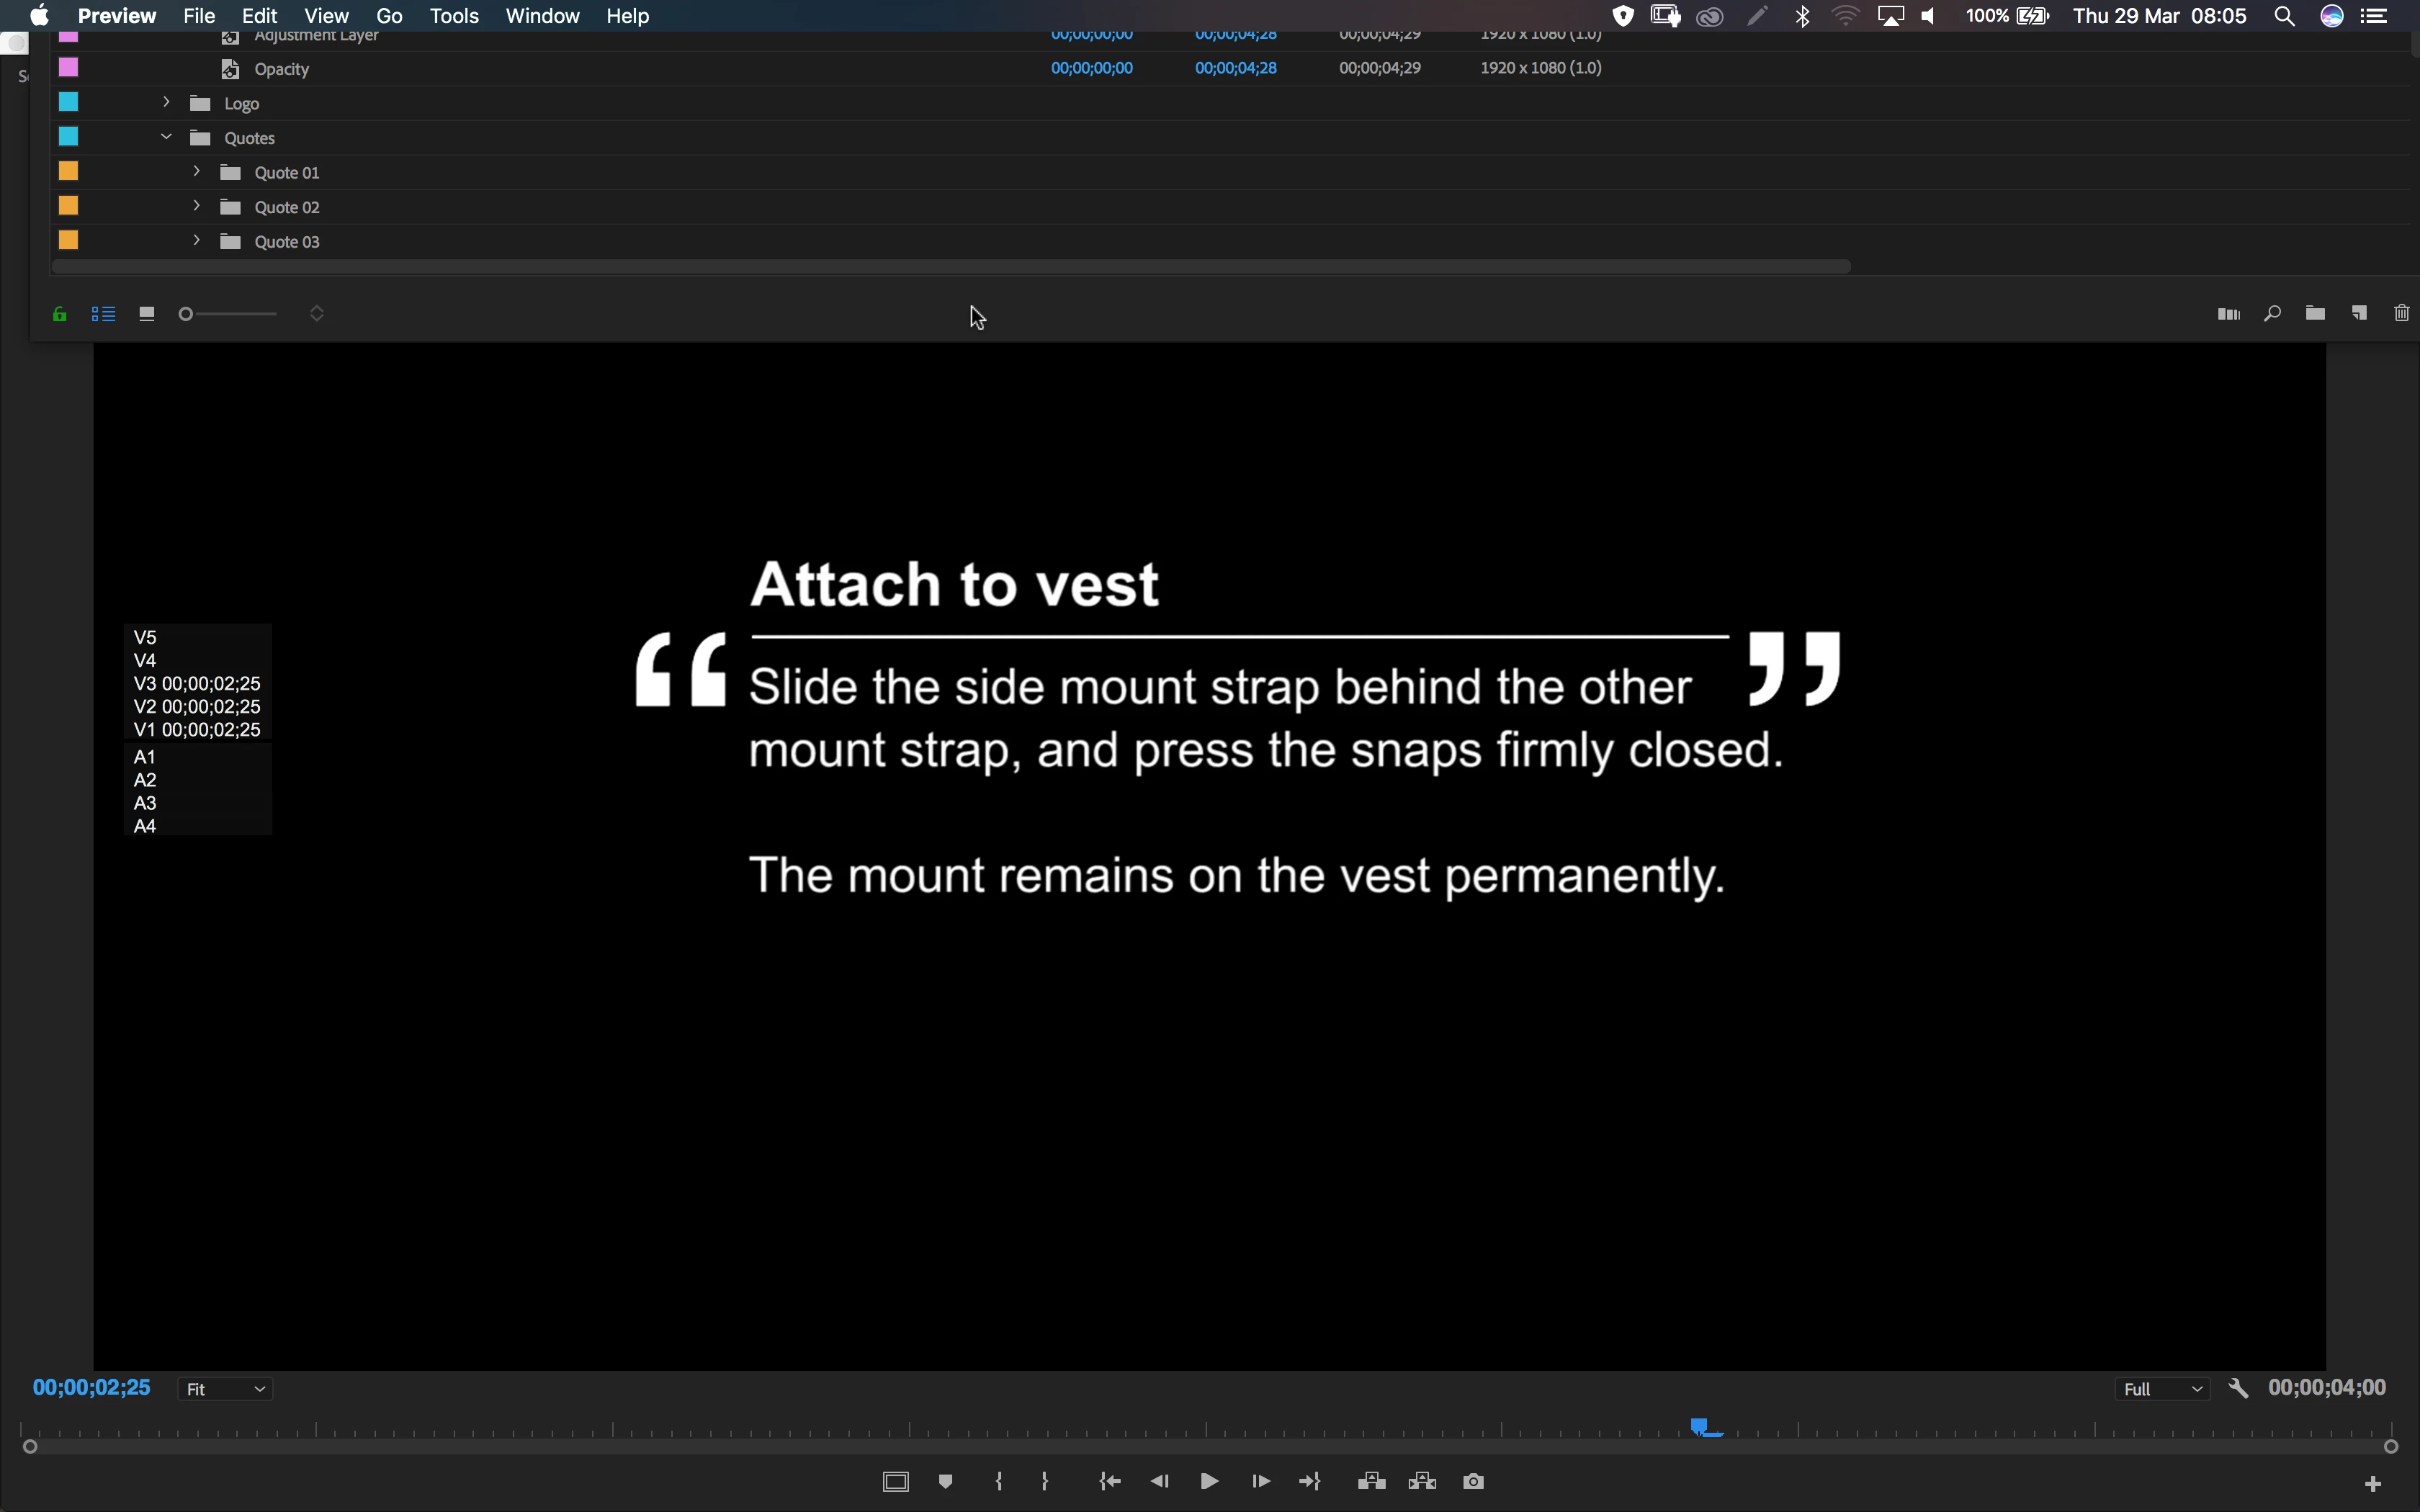
Task: Open the Fit zoom level dropdown
Action: tap(226, 1389)
